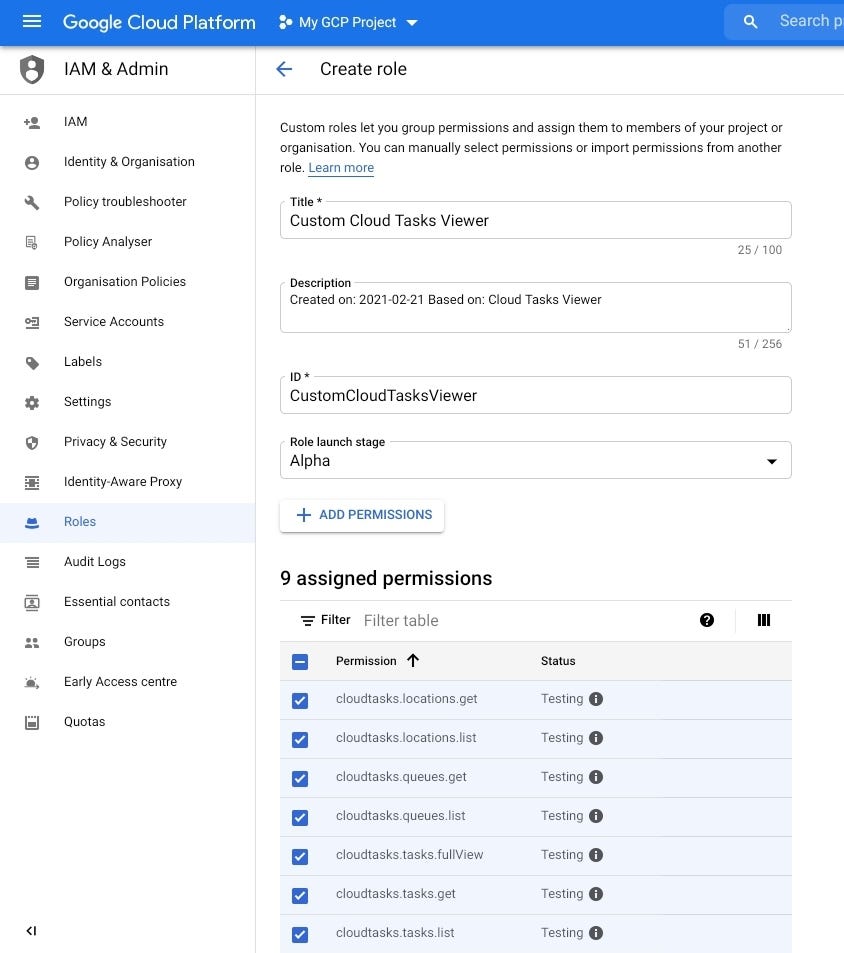Click the info icon beside cloudtasks.locations.get Testing status
Screen dimensions: 844x953
596,699
